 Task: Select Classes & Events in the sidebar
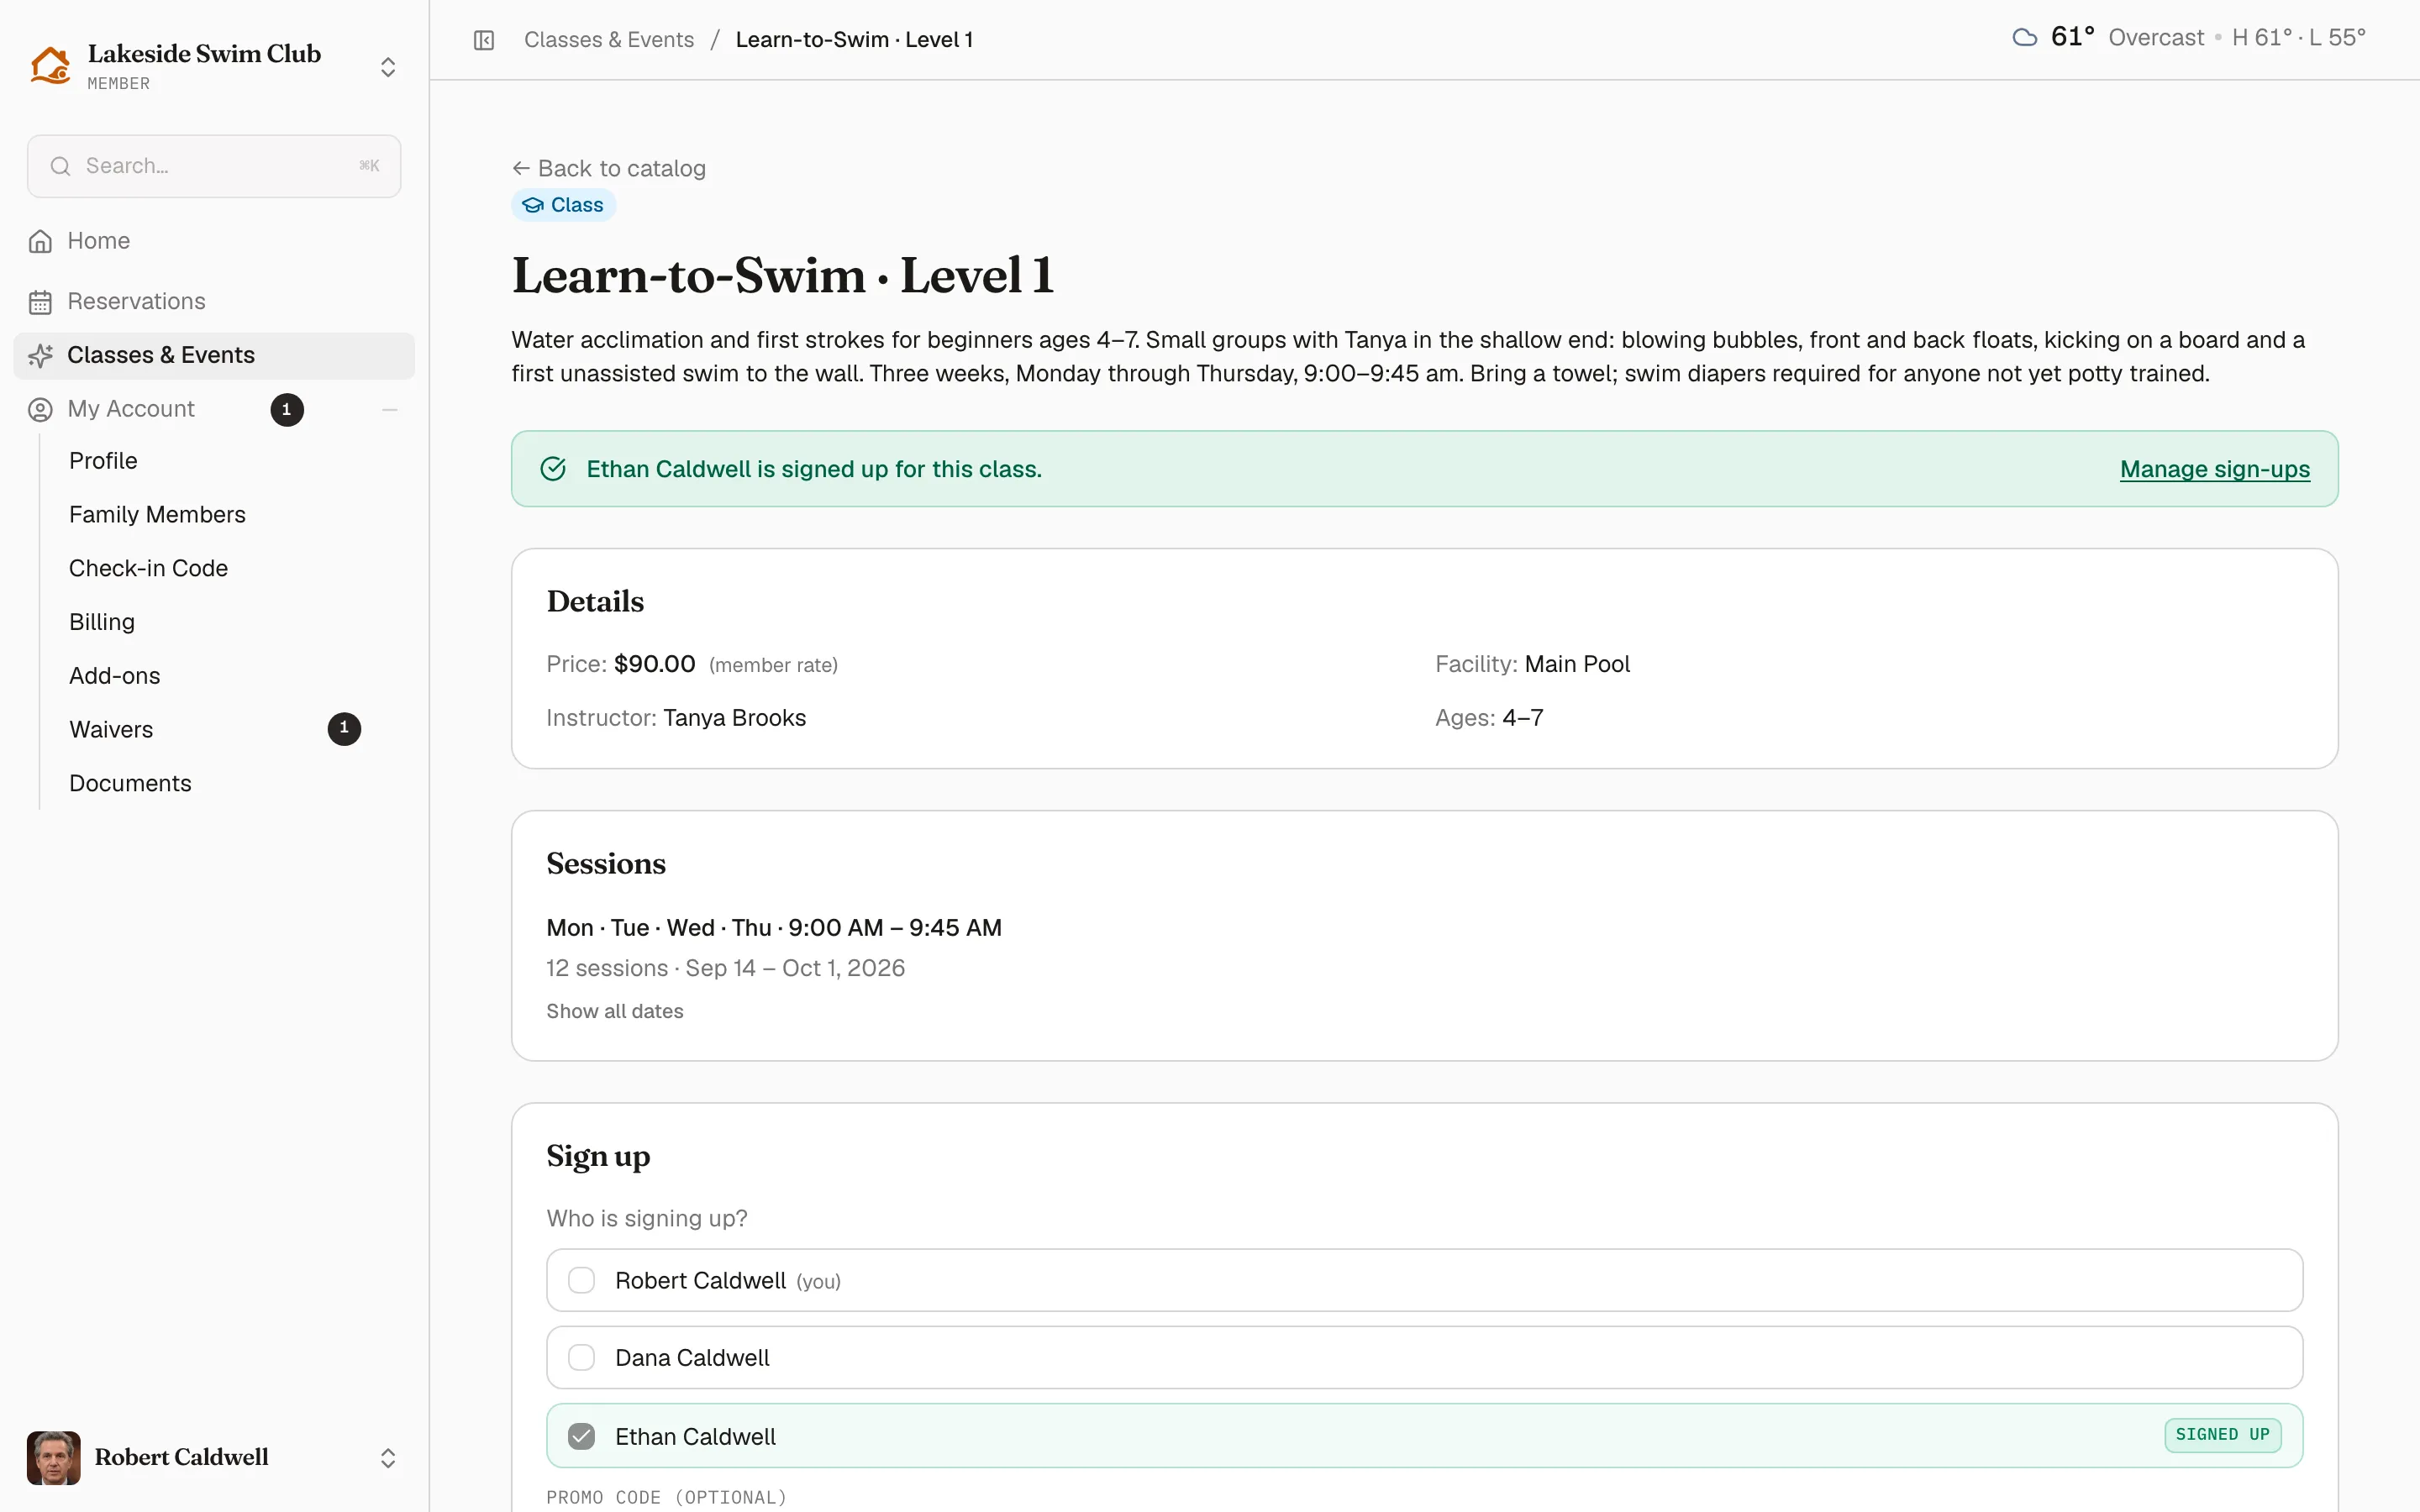pos(214,356)
